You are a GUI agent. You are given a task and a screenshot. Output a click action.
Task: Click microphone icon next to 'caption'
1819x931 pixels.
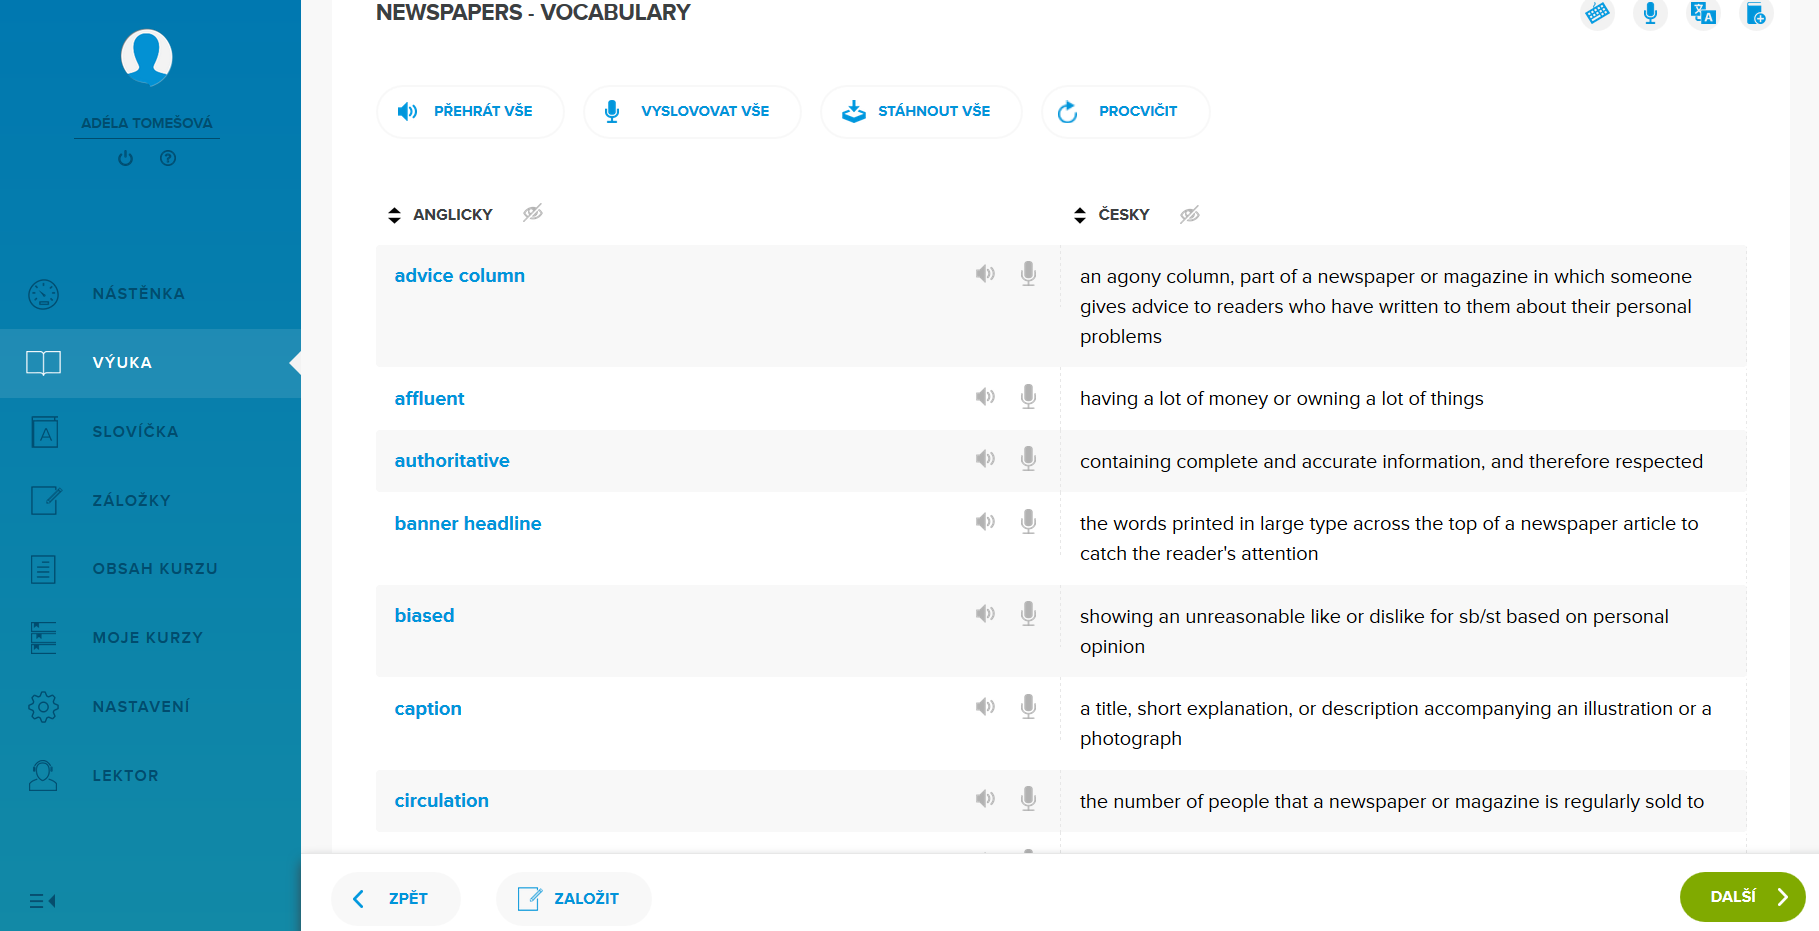1028,707
